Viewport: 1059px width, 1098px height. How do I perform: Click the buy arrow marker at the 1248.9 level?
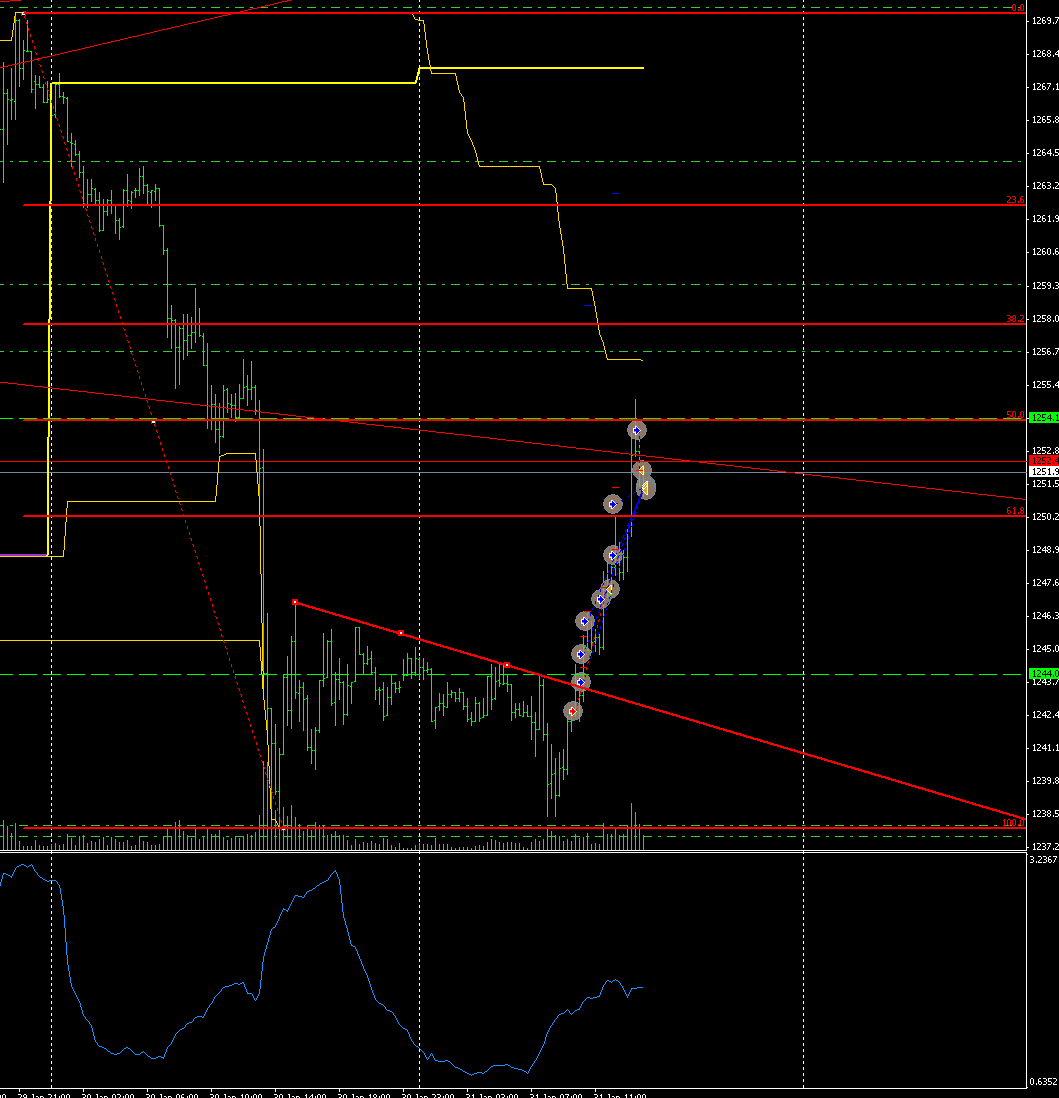click(612, 554)
